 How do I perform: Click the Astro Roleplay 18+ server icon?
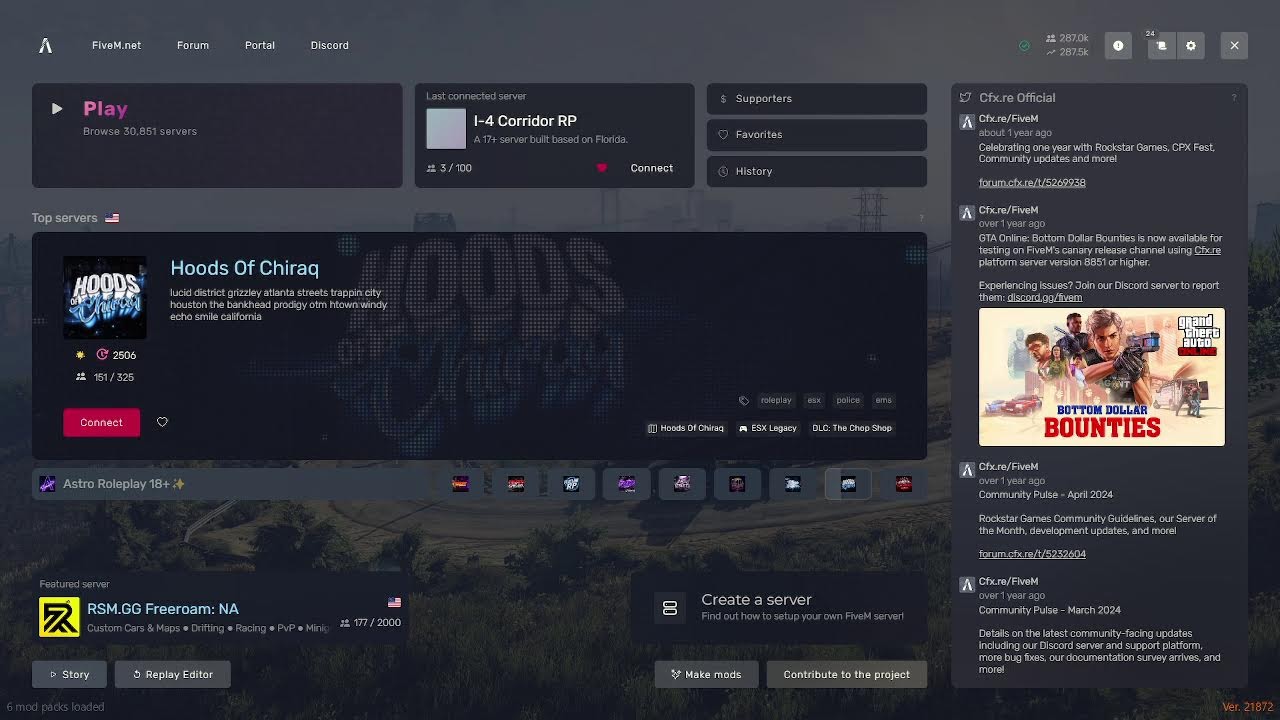pyautogui.click(x=47, y=484)
